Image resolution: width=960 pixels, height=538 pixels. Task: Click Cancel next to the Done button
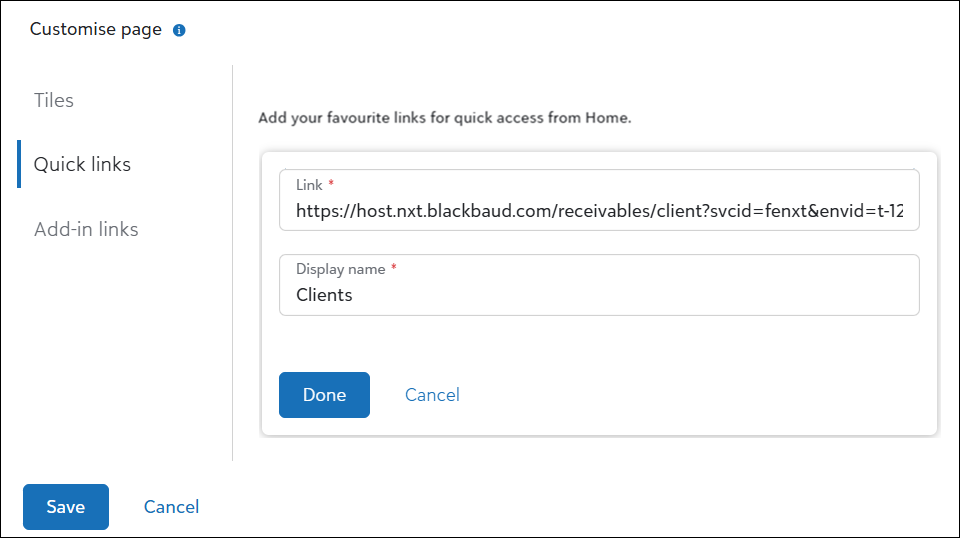(432, 395)
